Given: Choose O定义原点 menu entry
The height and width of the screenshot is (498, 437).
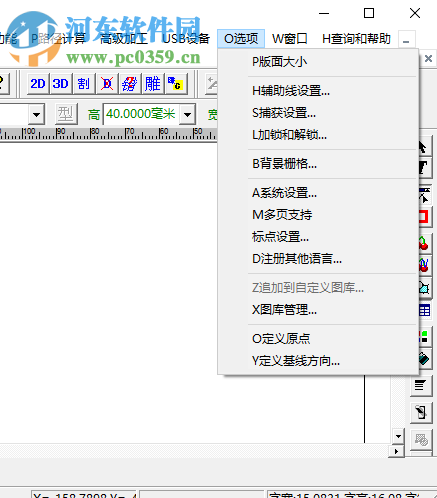Looking at the screenshot, I should [x=318, y=339].
